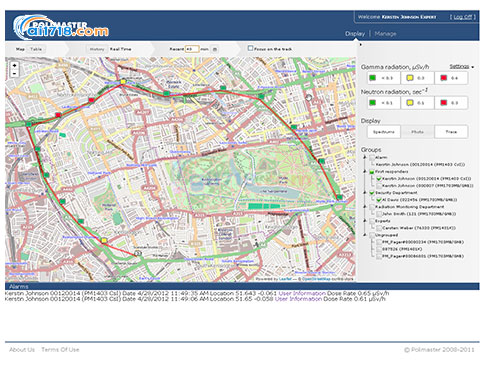This screenshot has width=485, height=365.
Task: Collapse the Ungrouped tree node
Action: point(365,235)
